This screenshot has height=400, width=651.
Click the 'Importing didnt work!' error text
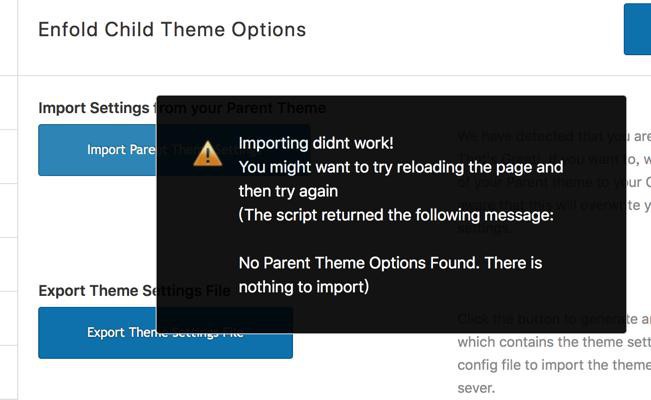tap(316, 142)
